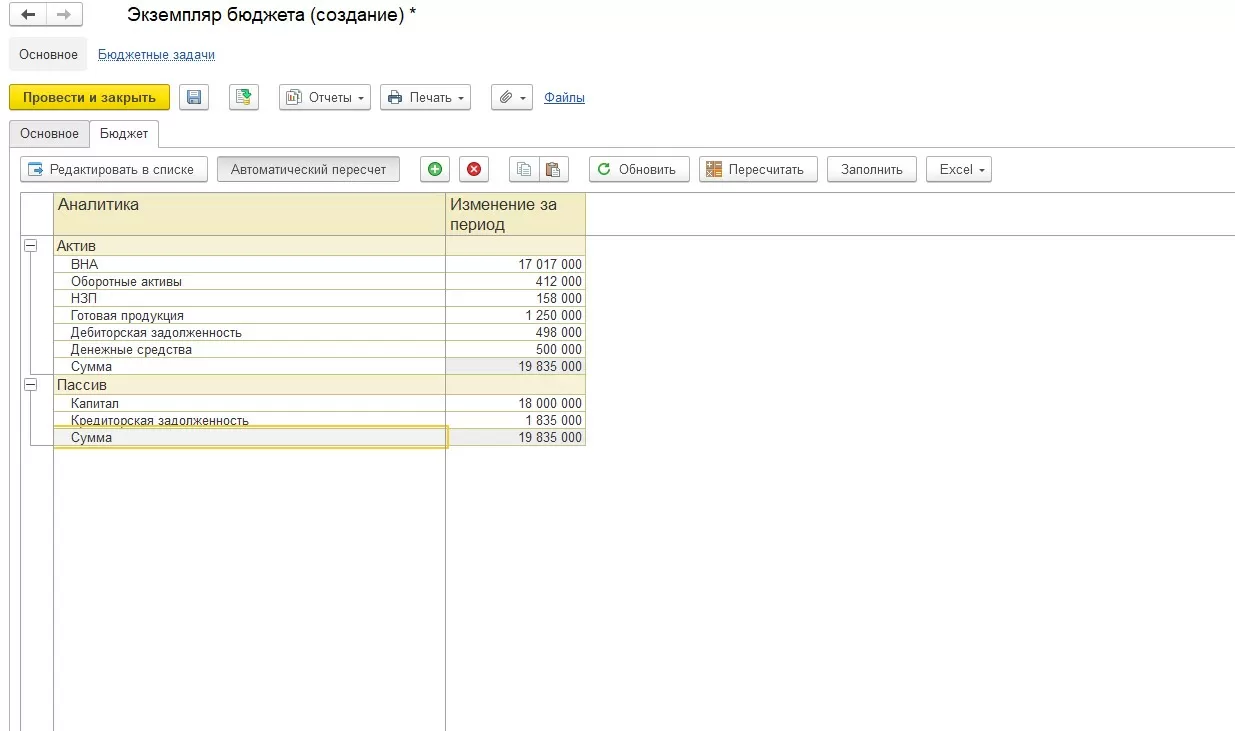Click the value 498 000
Viewport: 1235px width, 731px height.
click(x=559, y=332)
